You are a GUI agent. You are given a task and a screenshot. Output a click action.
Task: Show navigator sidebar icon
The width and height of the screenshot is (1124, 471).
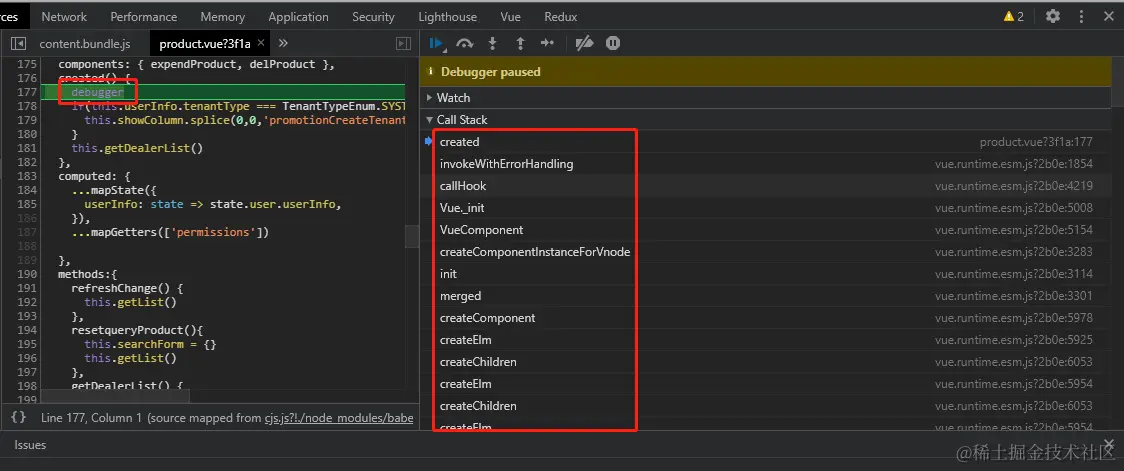[19, 44]
